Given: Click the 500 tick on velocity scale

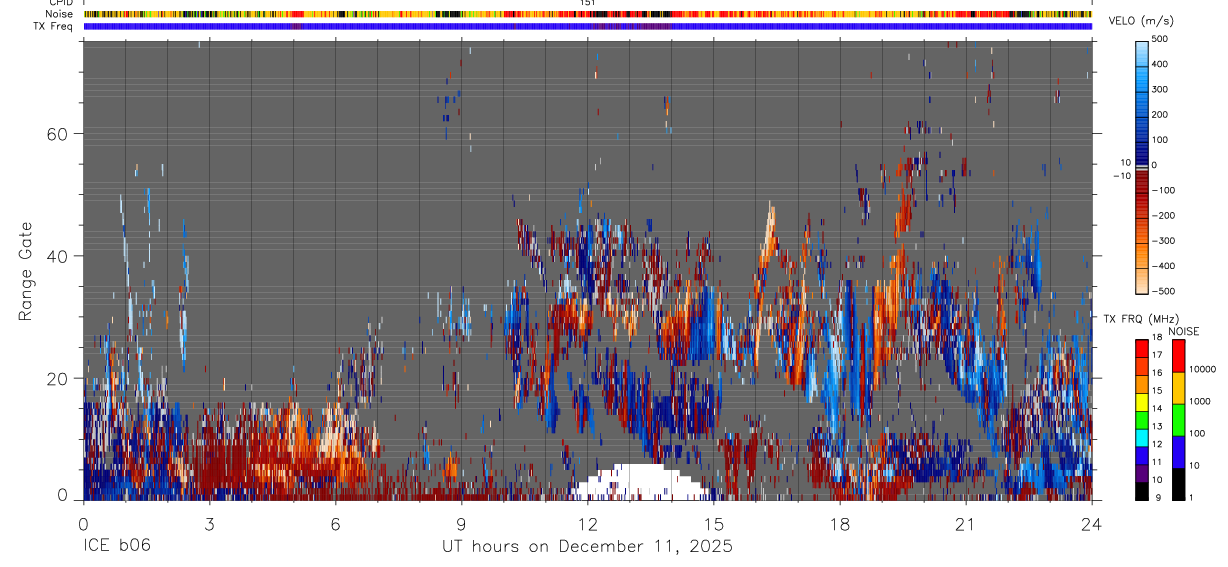Looking at the screenshot, I should coord(1161,39).
